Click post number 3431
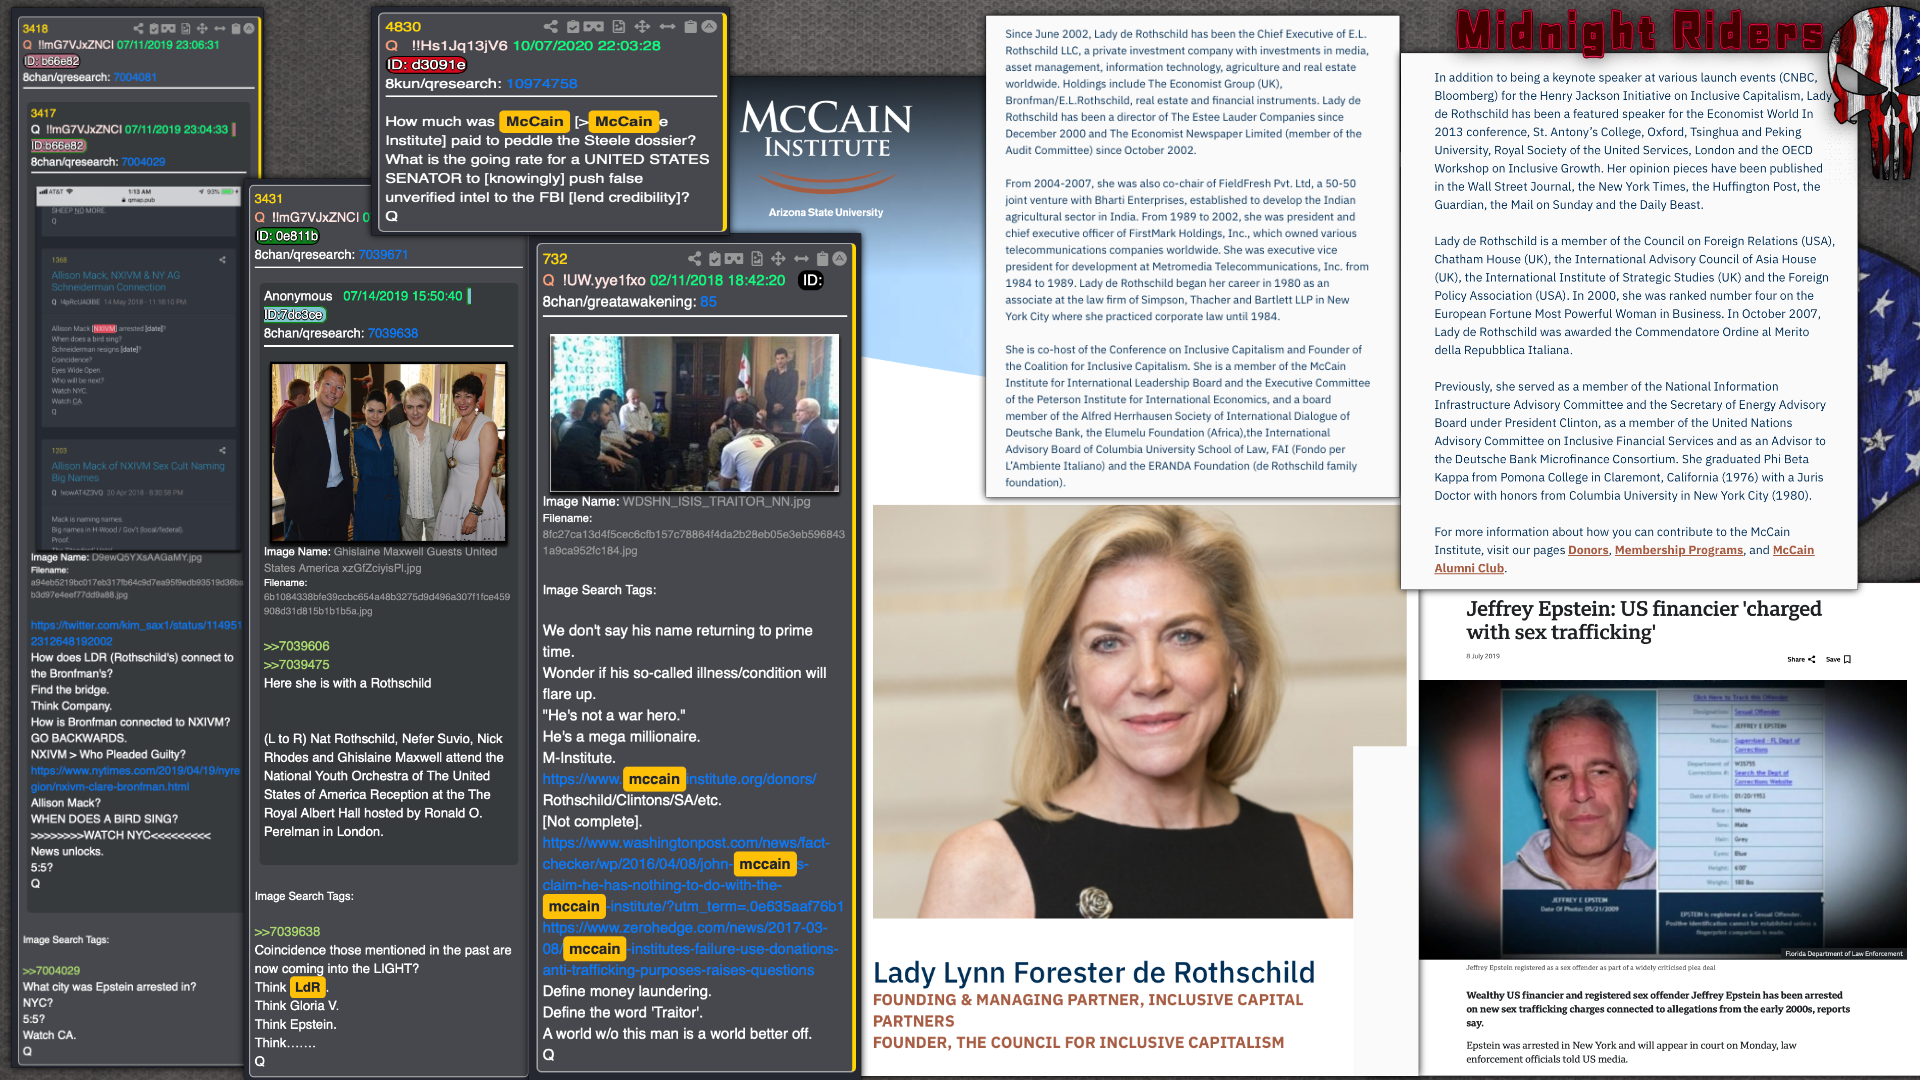 (x=268, y=199)
